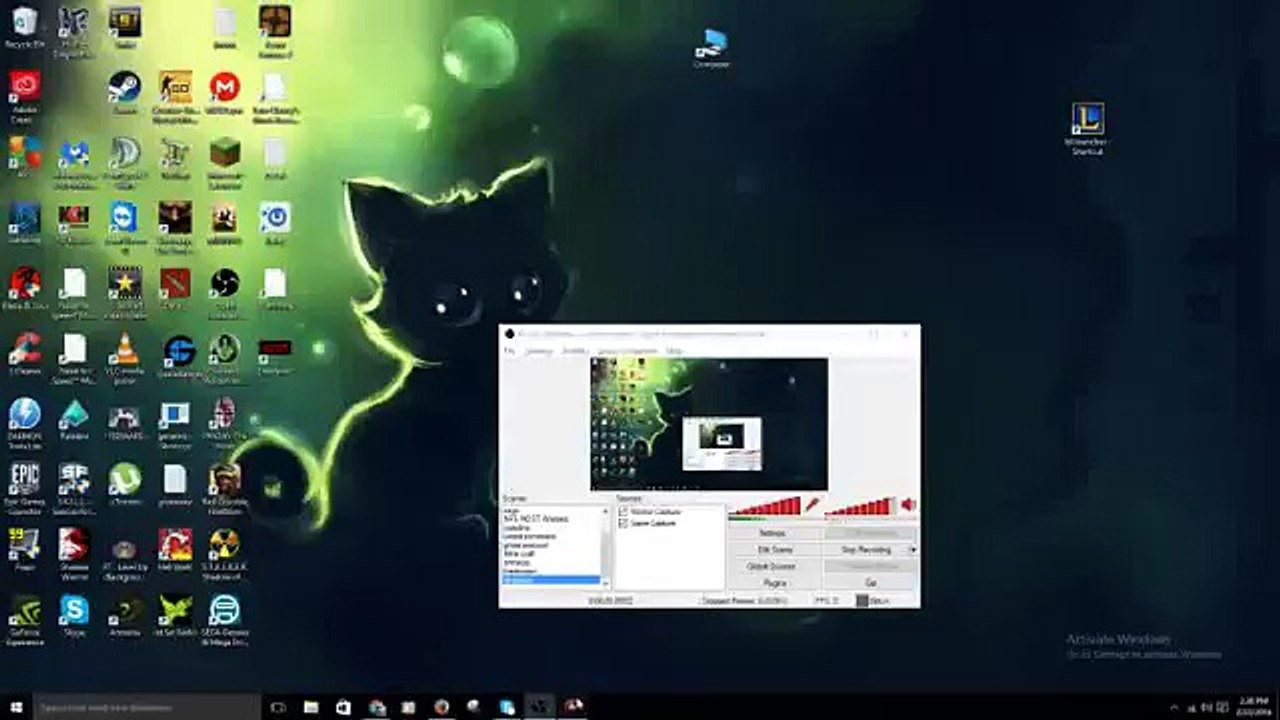Click the Exit button in OBS
Screen dimensions: 1280x720
871,583
